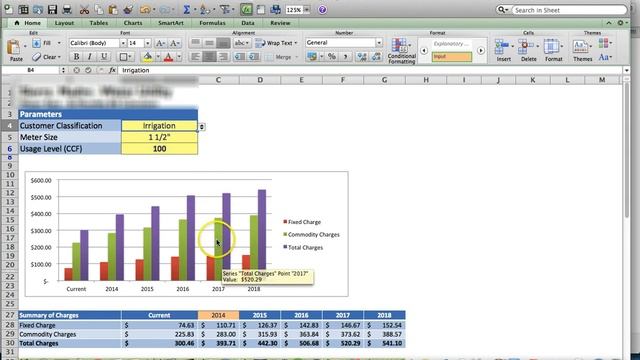
Task: Open the SmartArt ribbon tab
Action: pyautogui.click(x=171, y=23)
